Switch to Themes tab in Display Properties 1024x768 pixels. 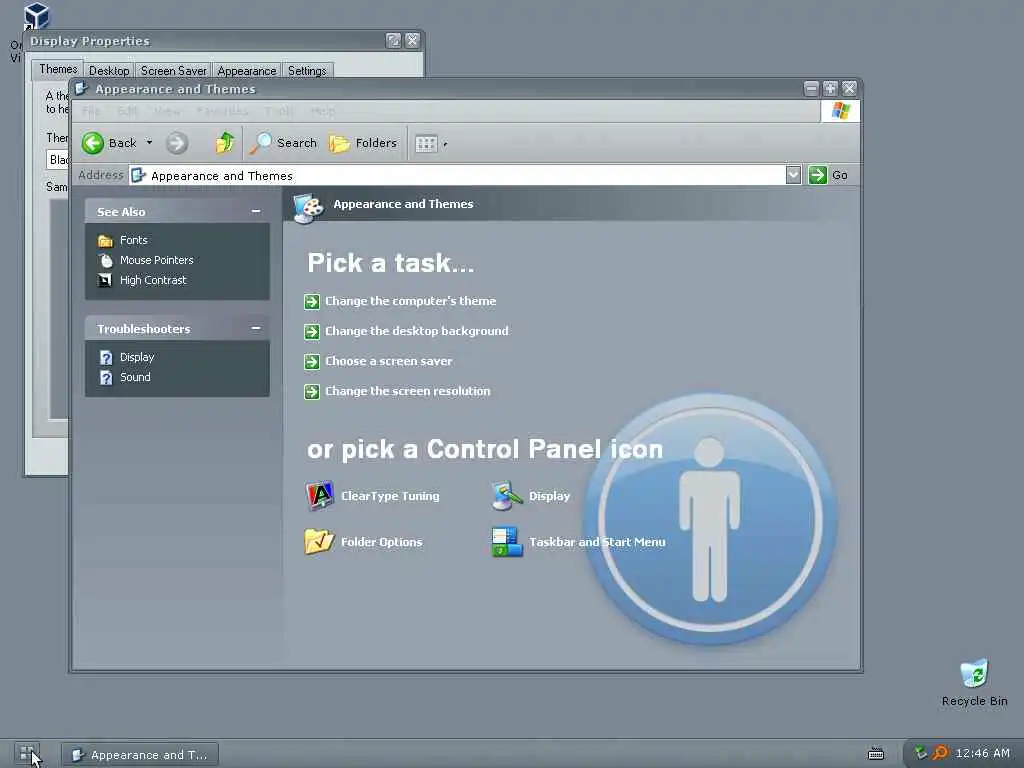click(x=58, y=69)
